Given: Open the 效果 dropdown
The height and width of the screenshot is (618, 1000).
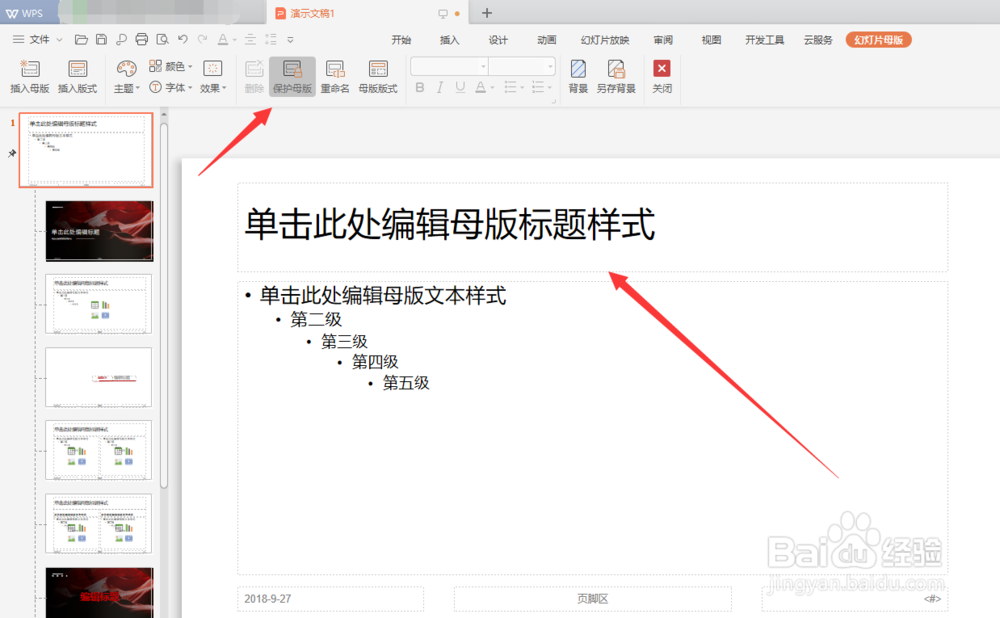Looking at the screenshot, I should (213, 77).
